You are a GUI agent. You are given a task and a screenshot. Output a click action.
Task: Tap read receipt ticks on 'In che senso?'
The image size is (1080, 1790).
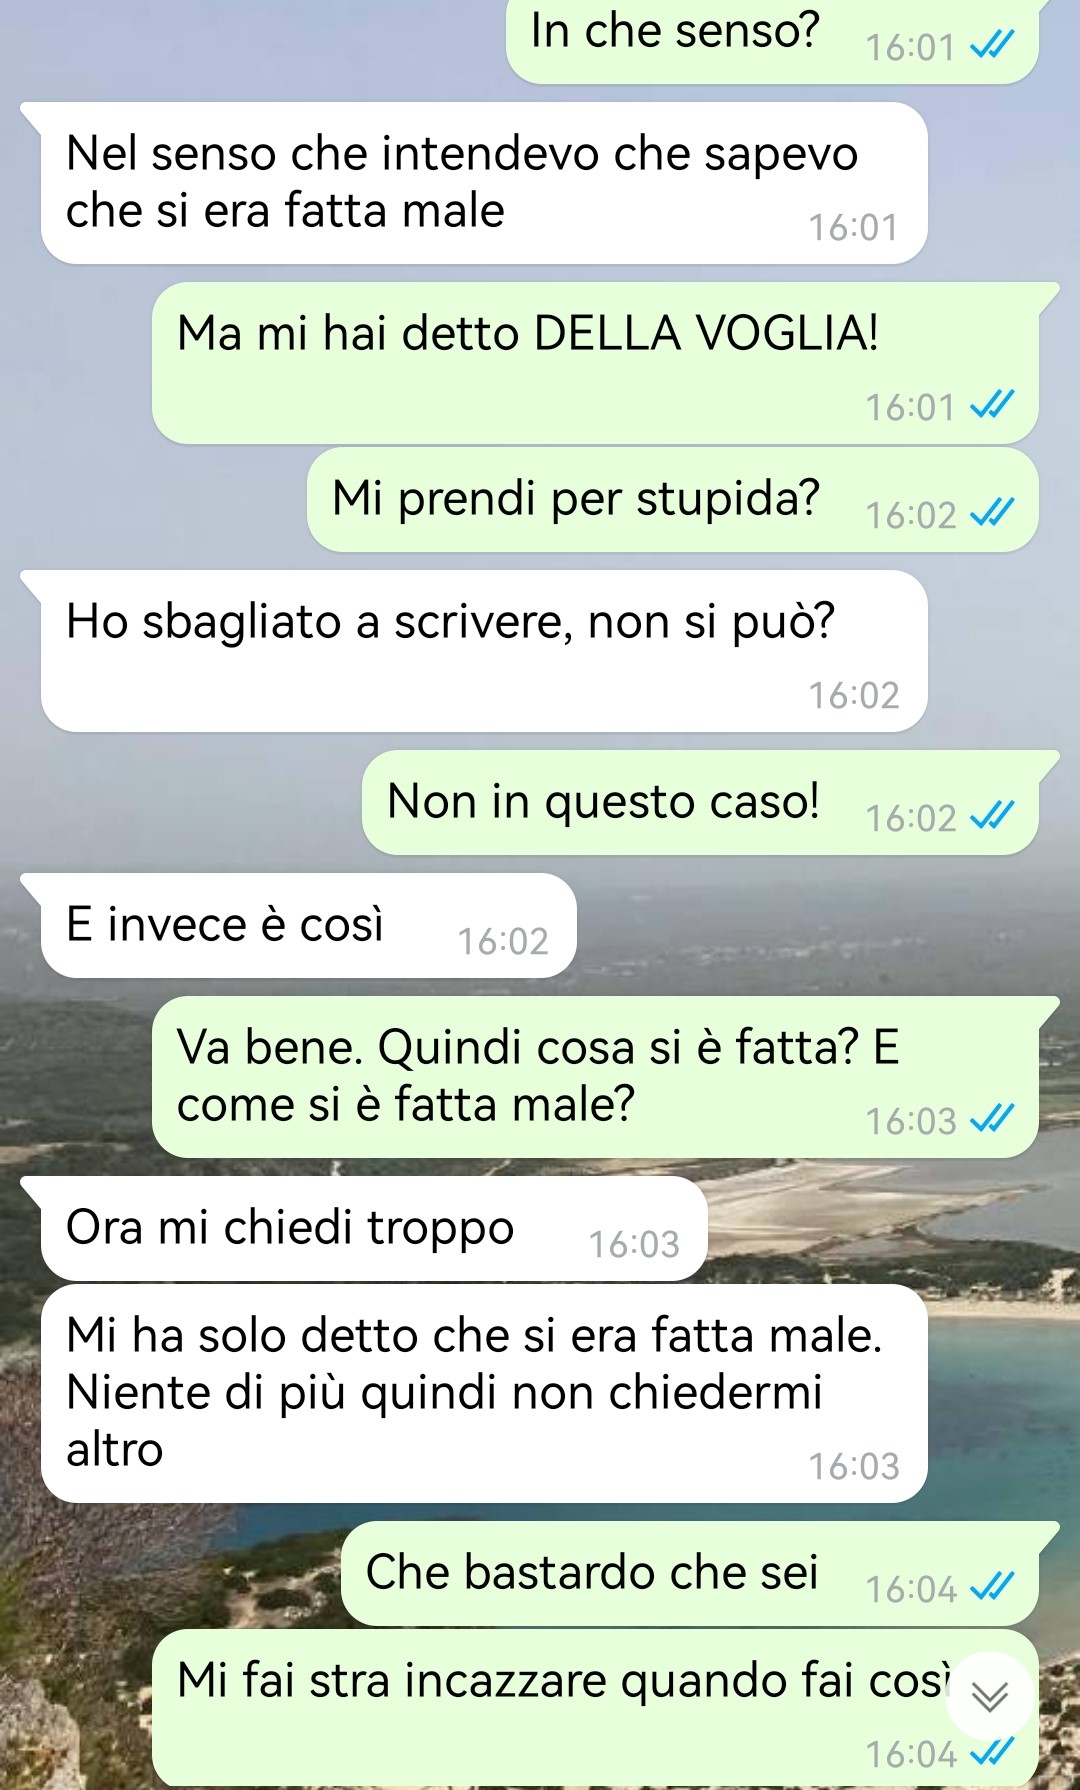point(992,45)
